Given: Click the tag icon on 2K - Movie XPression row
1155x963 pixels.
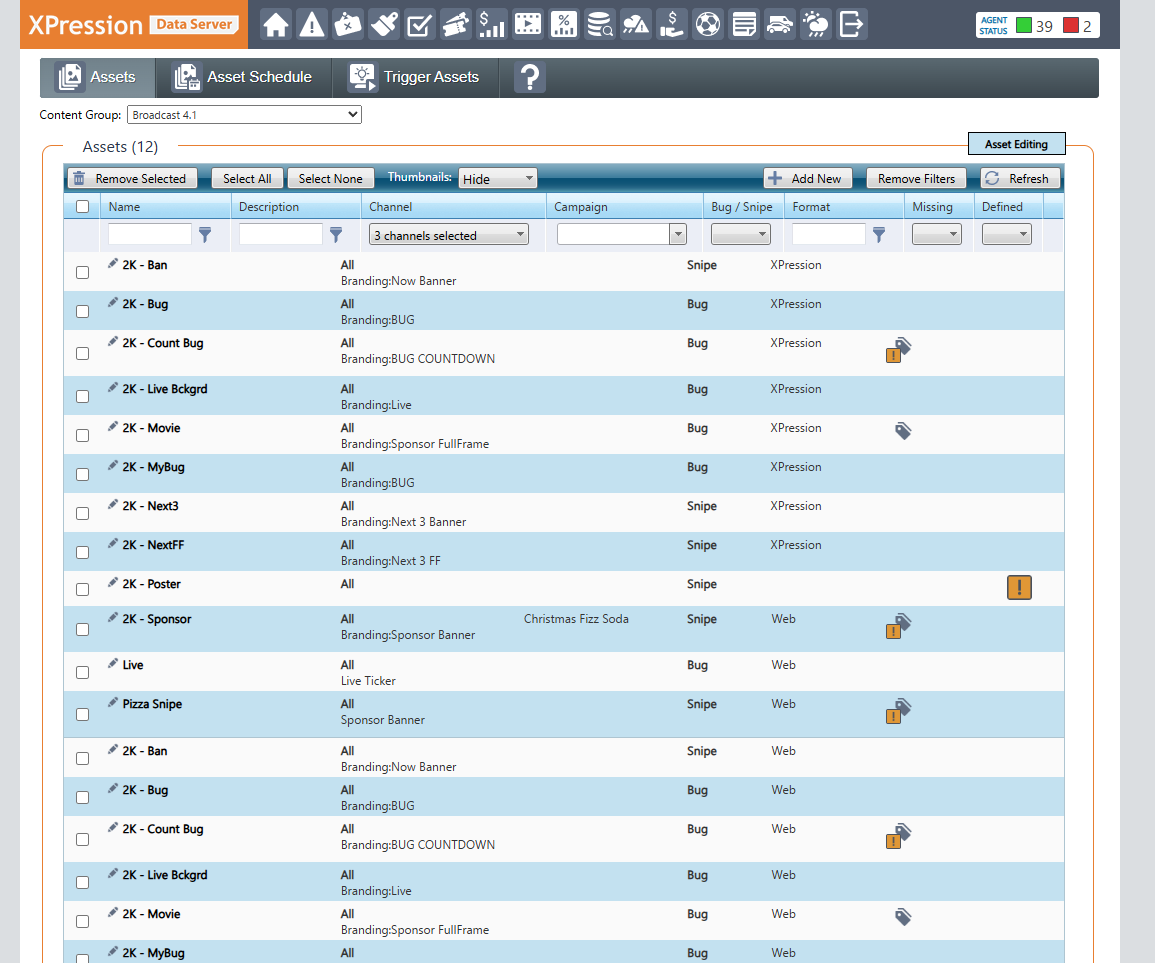Looking at the screenshot, I should tap(902, 431).
